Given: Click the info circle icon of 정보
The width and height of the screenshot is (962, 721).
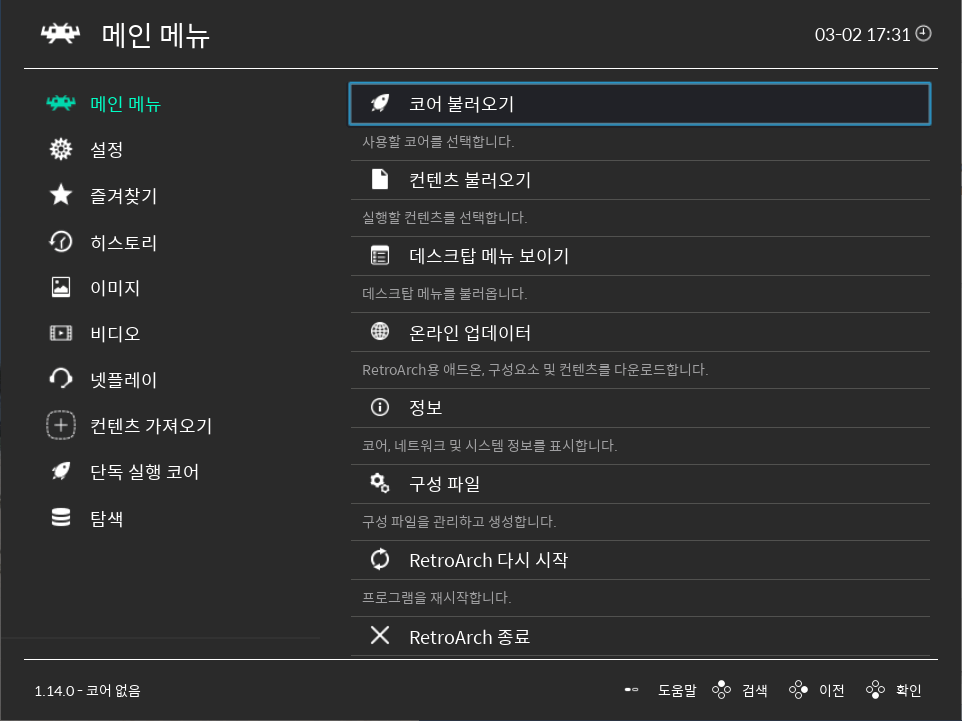Looking at the screenshot, I should point(380,407).
